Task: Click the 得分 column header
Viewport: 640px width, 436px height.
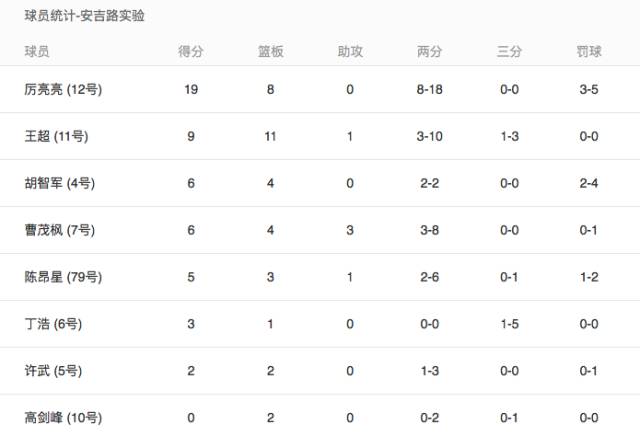Action: (x=190, y=50)
